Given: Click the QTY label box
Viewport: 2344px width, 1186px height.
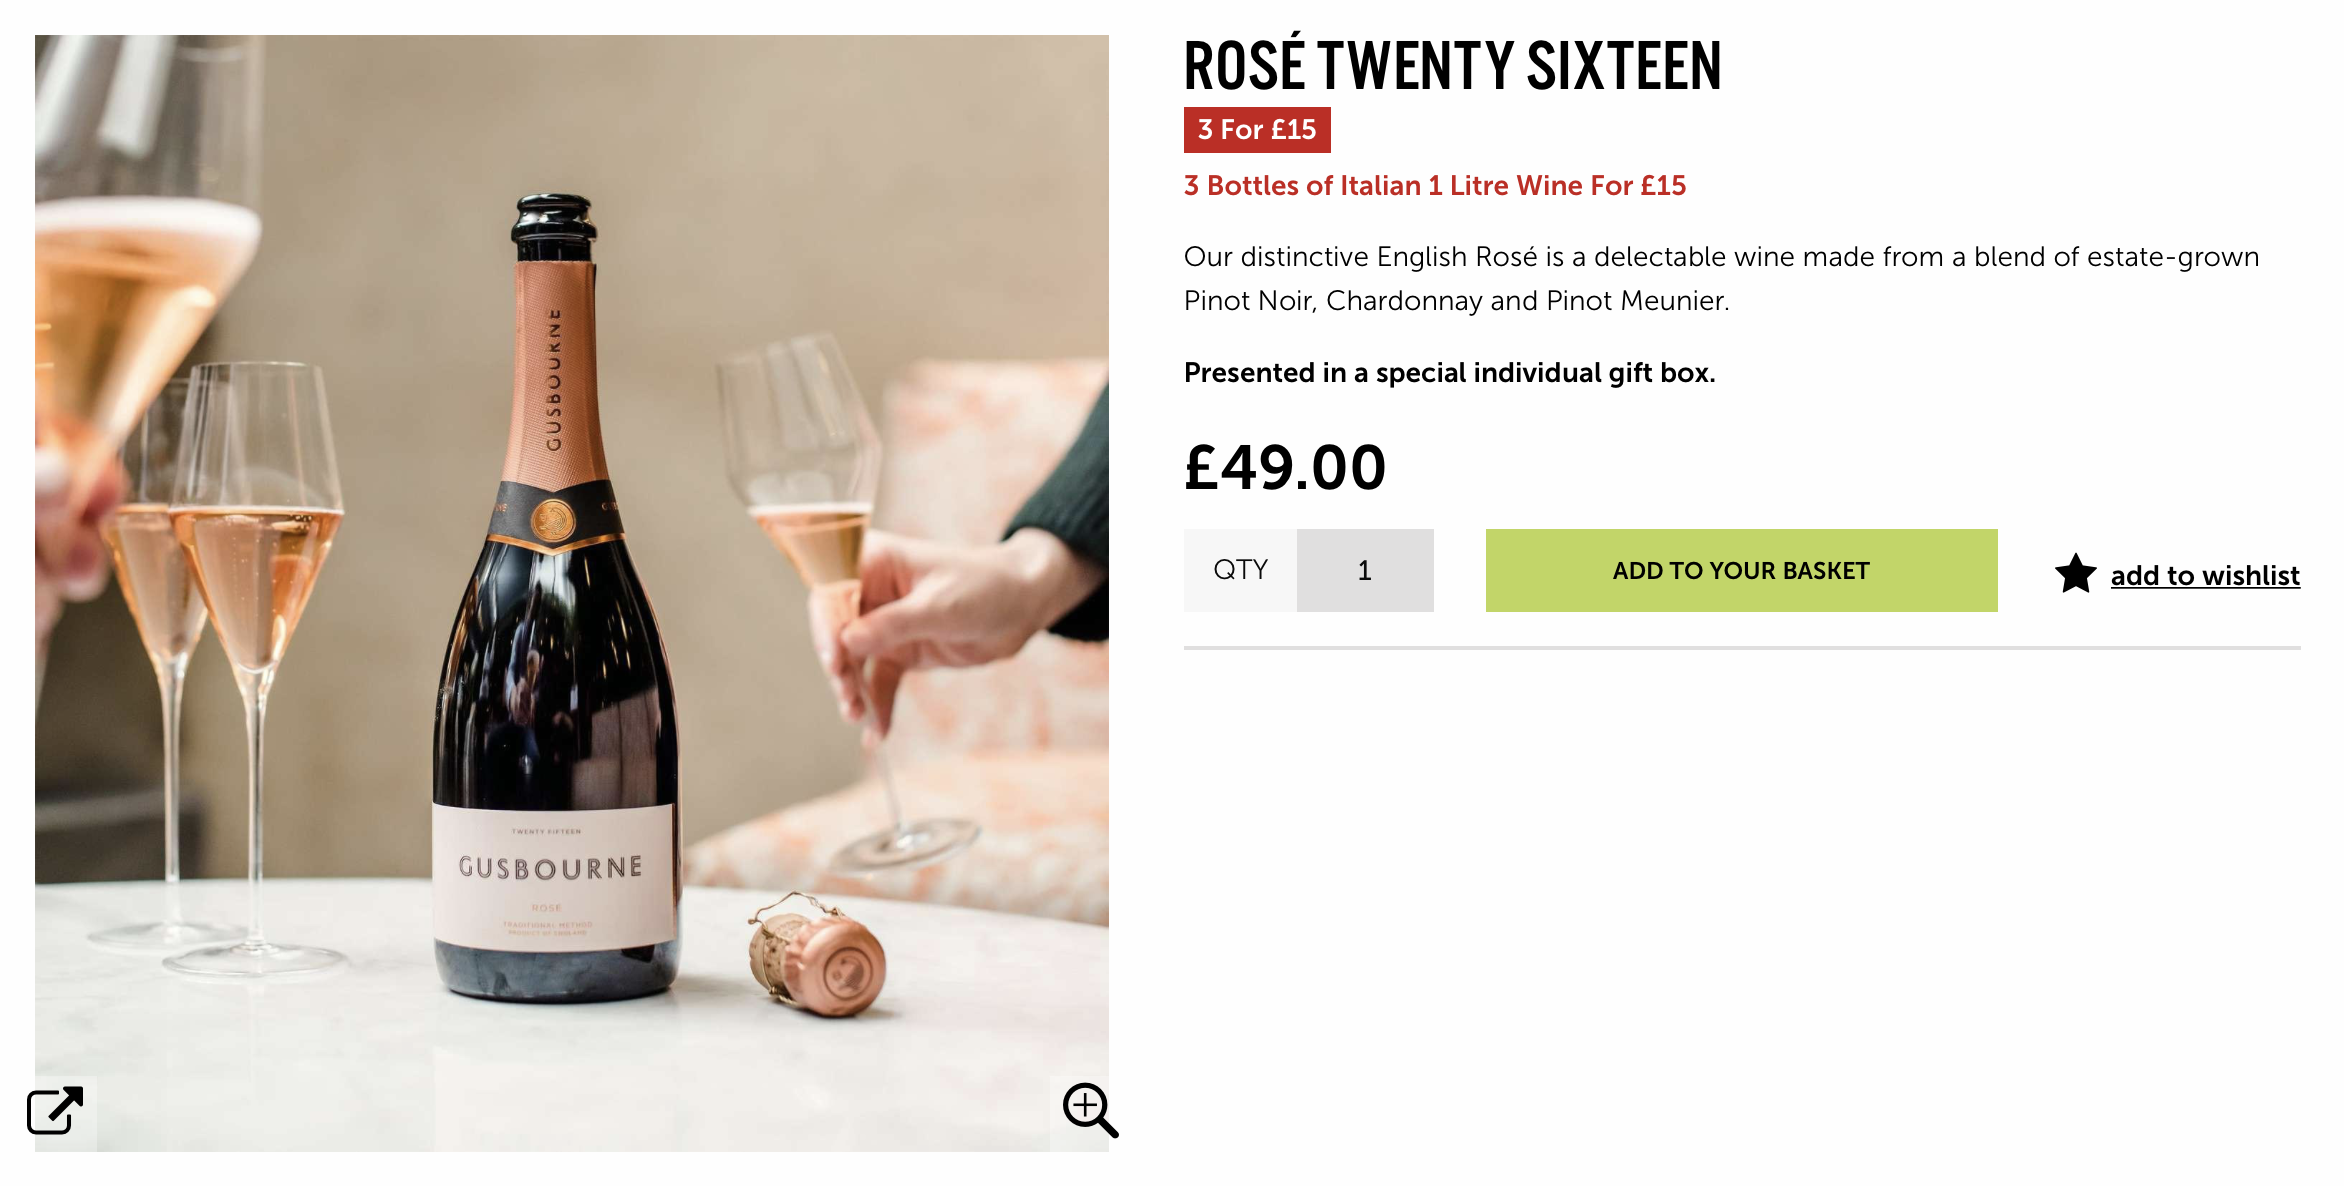Looking at the screenshot, I should pos(1240,570).
